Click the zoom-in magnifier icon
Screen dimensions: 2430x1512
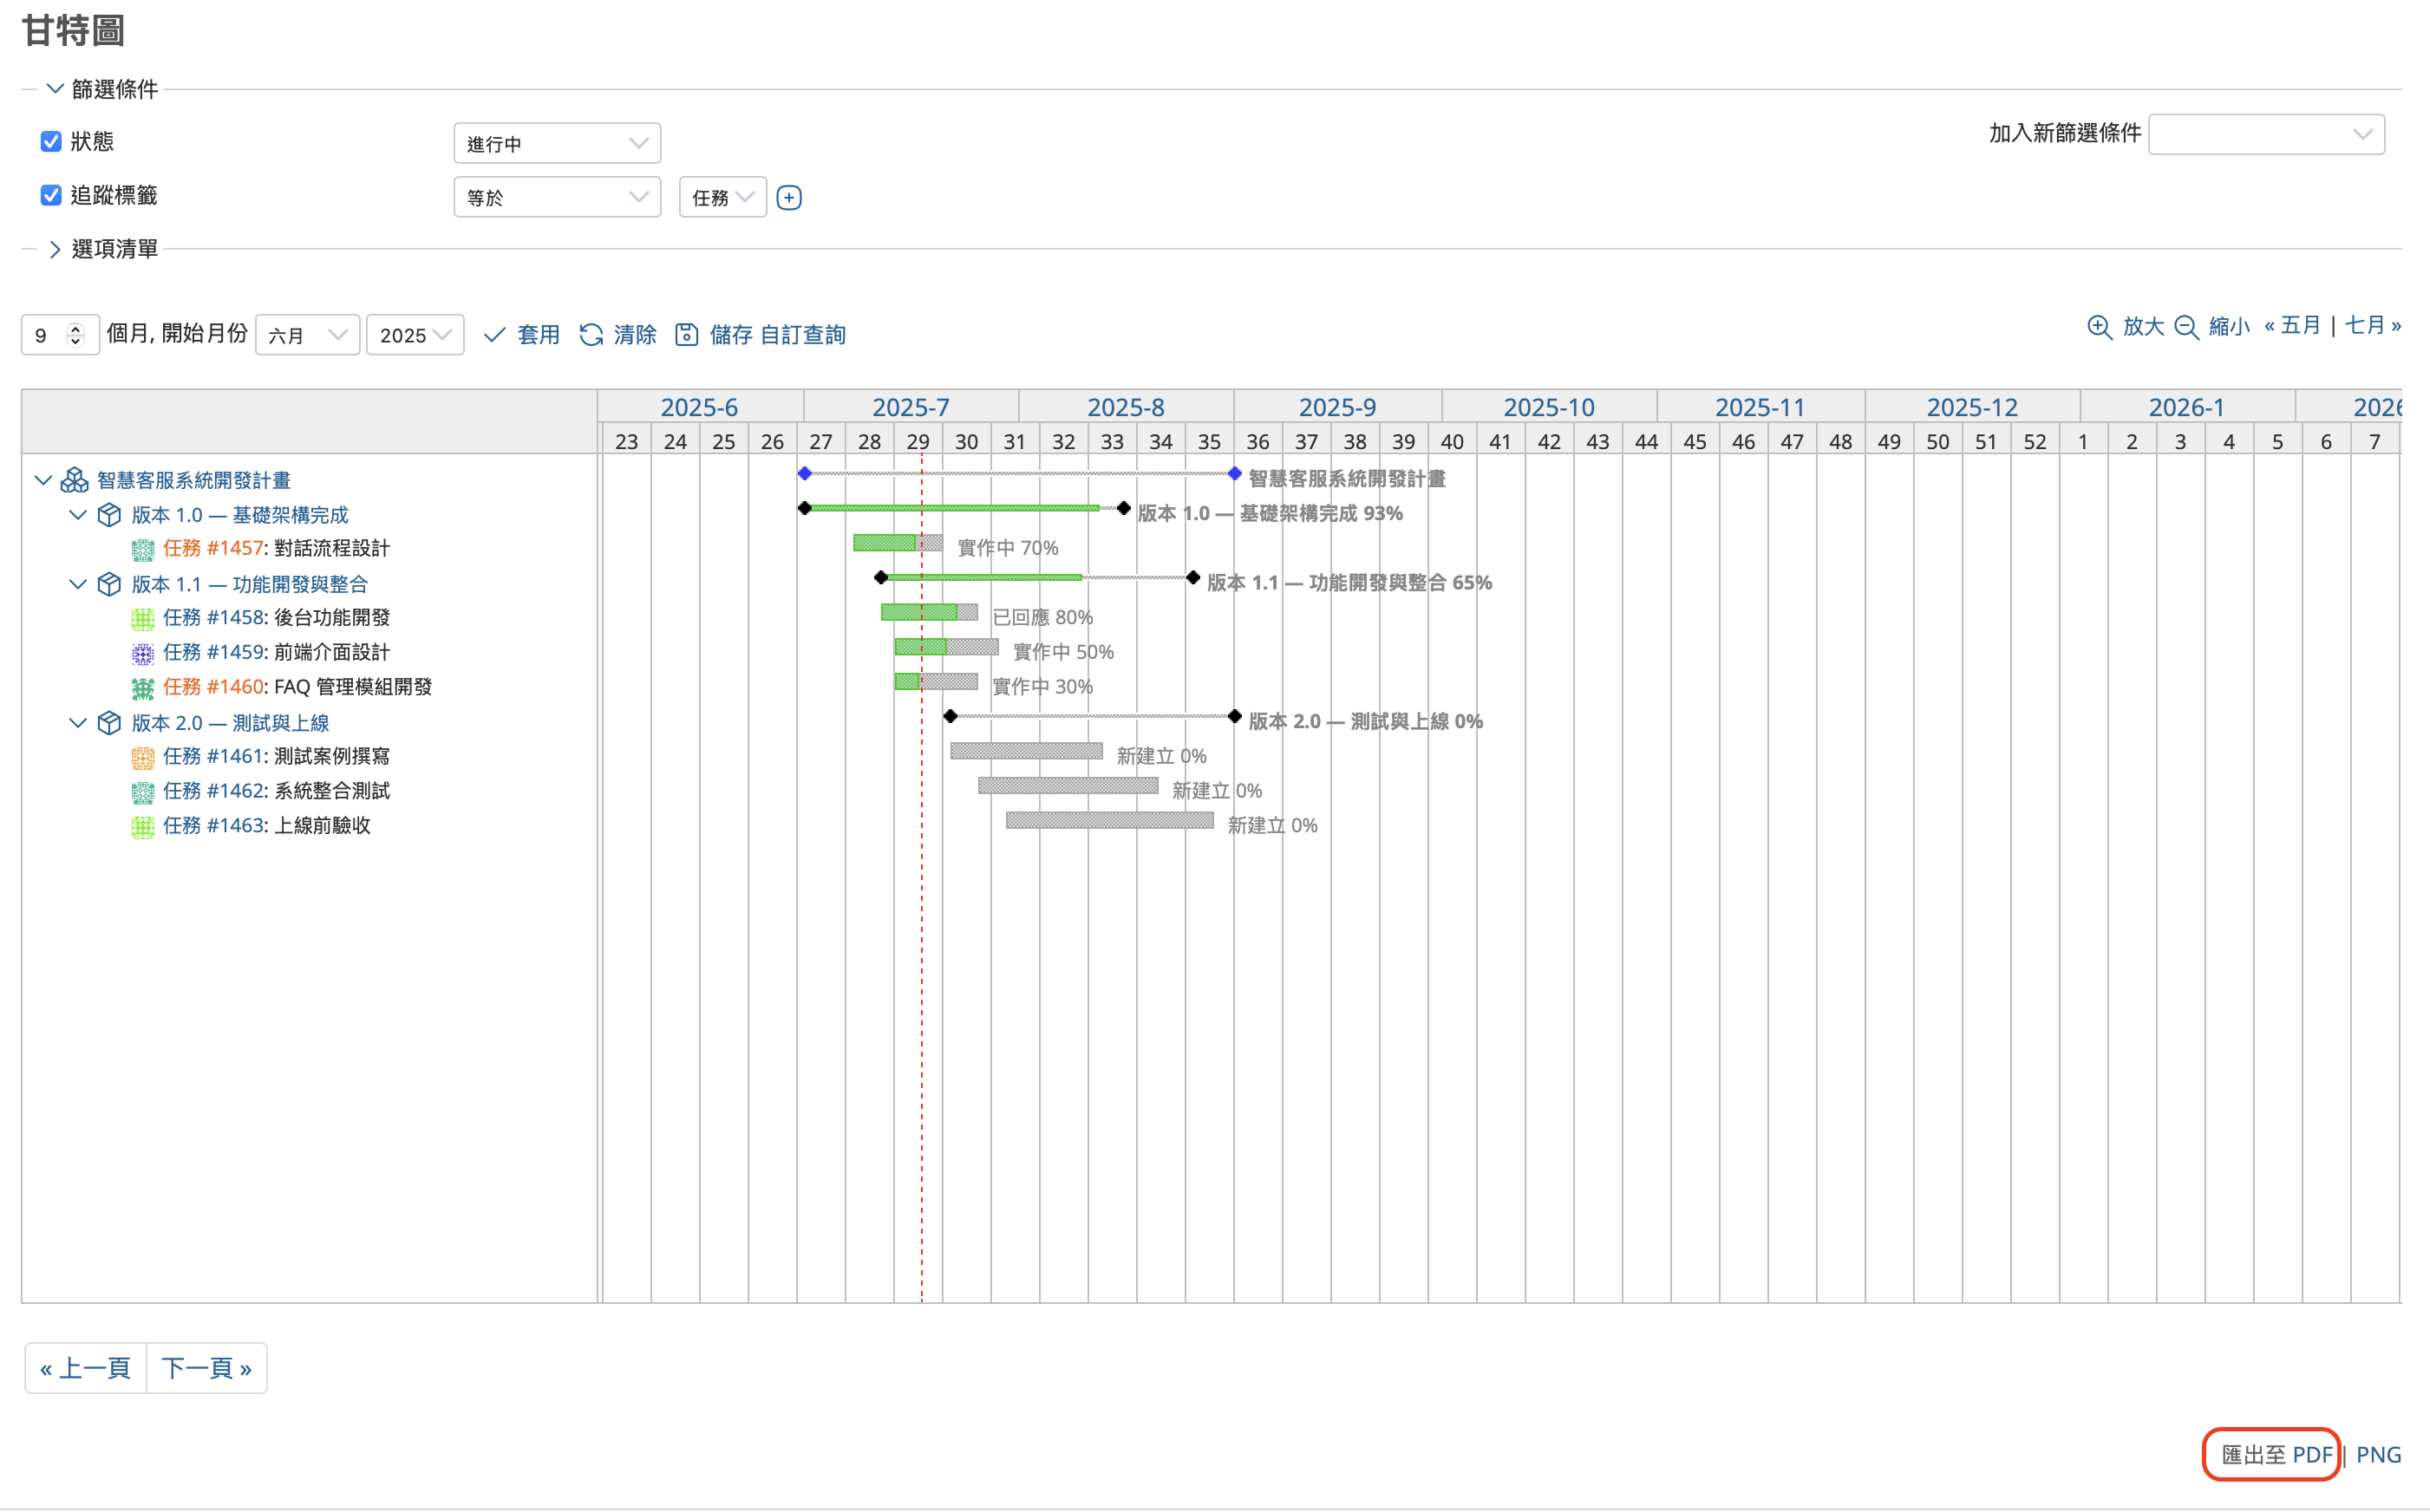tap(2099, 327)
